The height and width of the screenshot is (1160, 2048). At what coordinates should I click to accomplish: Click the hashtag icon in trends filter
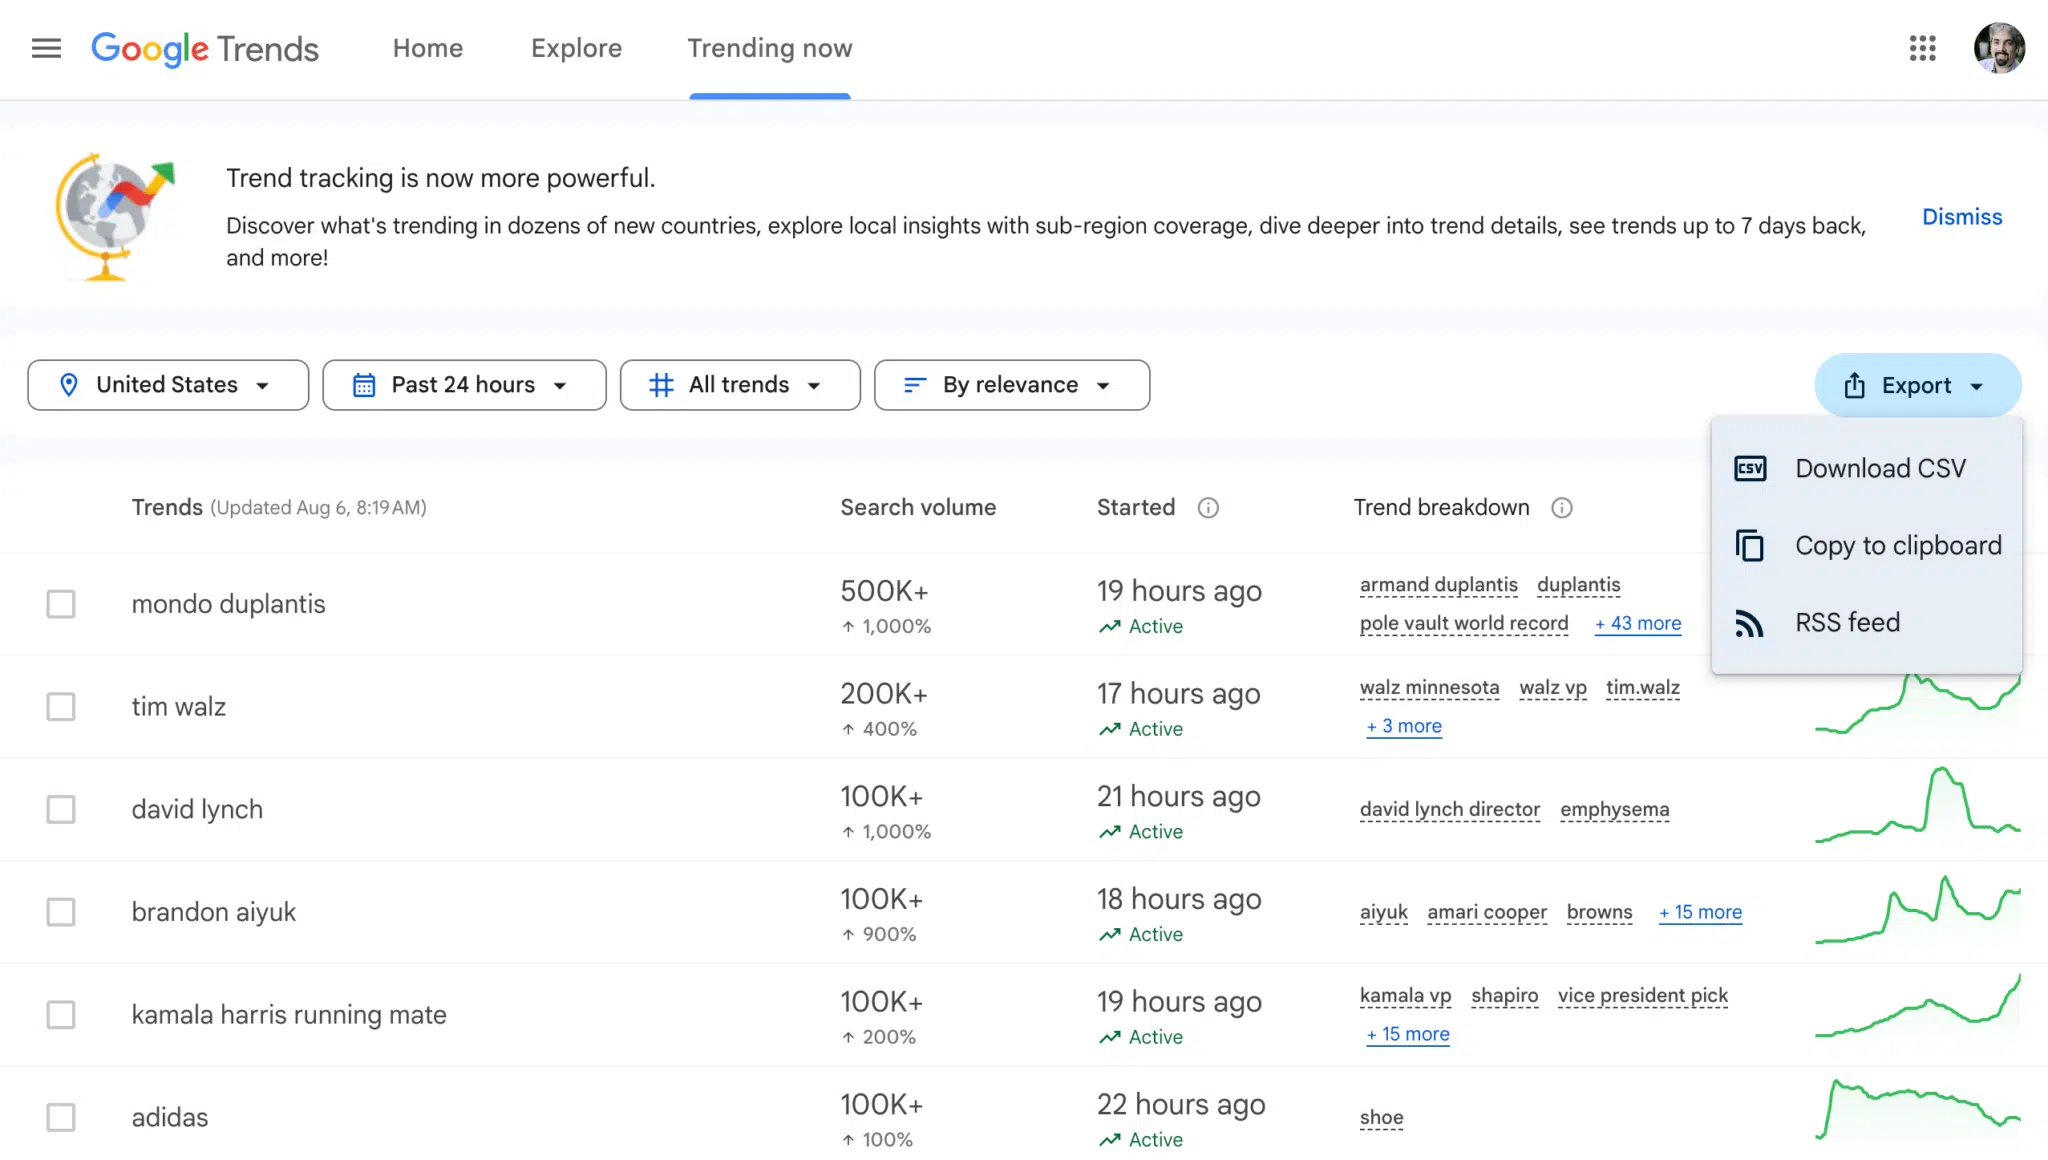point(661,385)
